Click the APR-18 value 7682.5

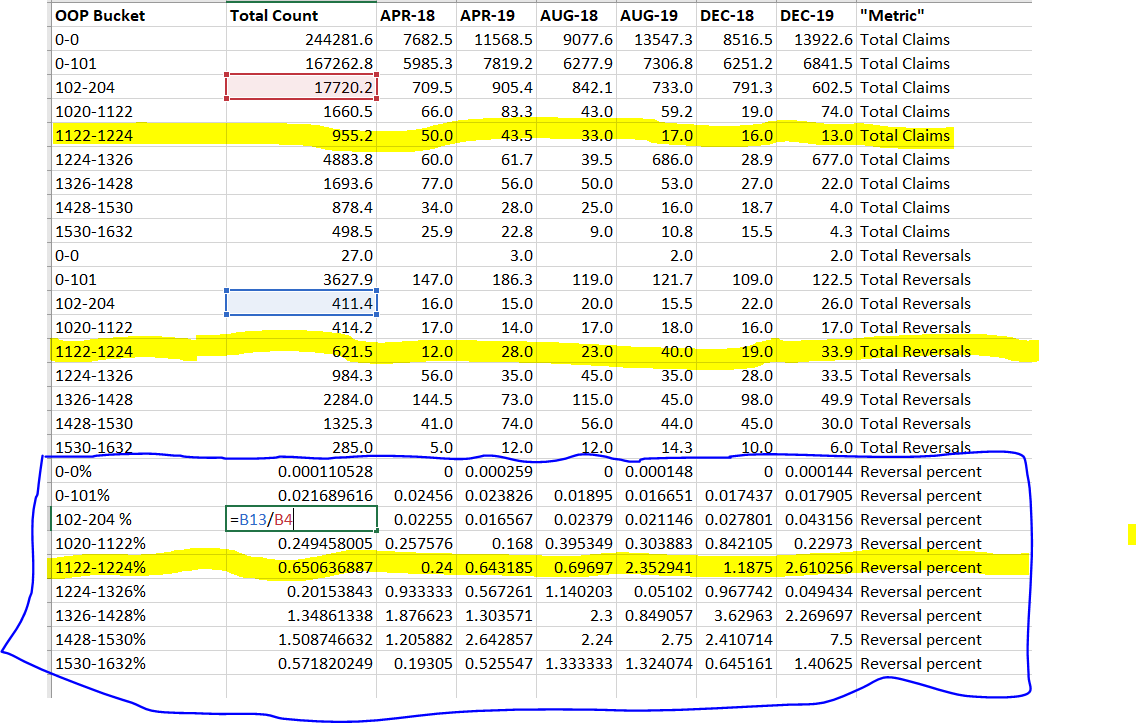[417, 39]
